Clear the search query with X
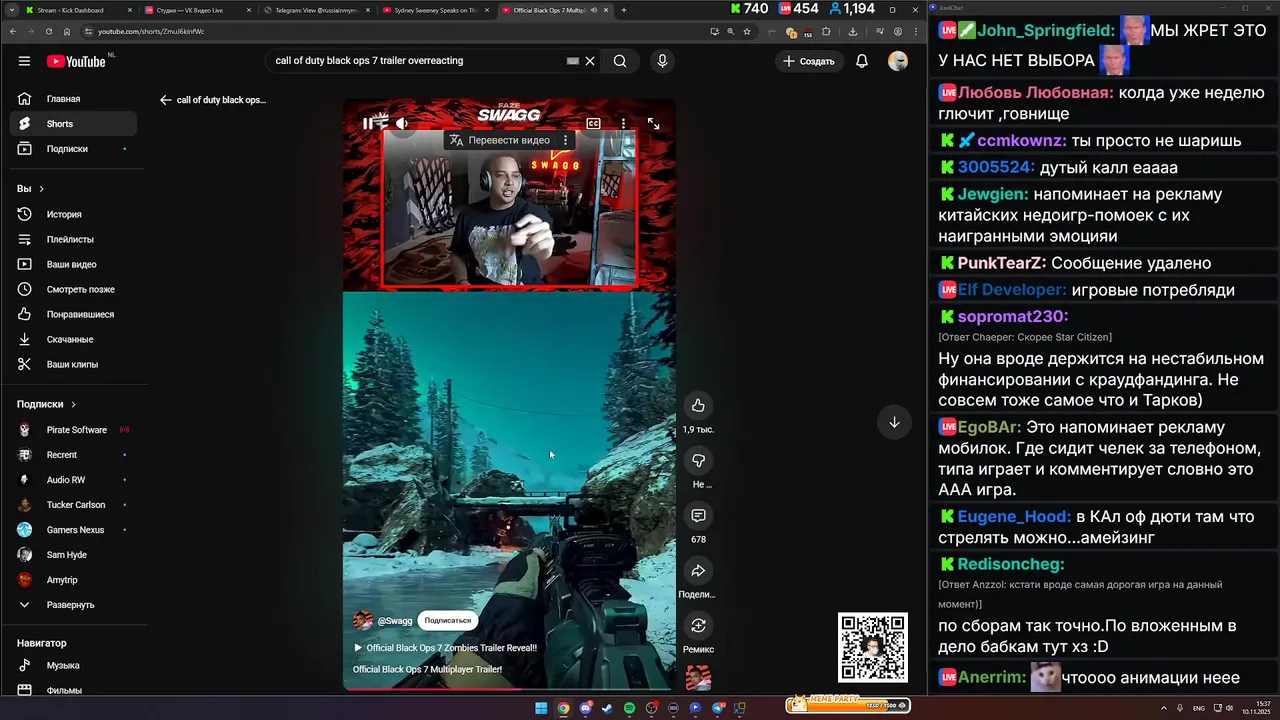 click(x=590, y=61)
